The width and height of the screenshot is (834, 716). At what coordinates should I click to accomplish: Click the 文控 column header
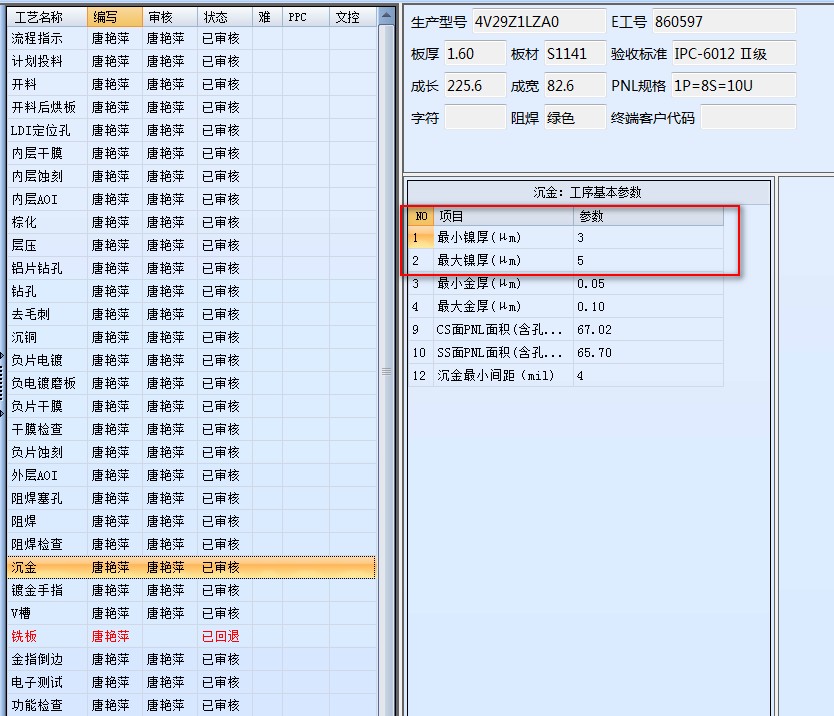pyautogui.click(x=353, y=17)
